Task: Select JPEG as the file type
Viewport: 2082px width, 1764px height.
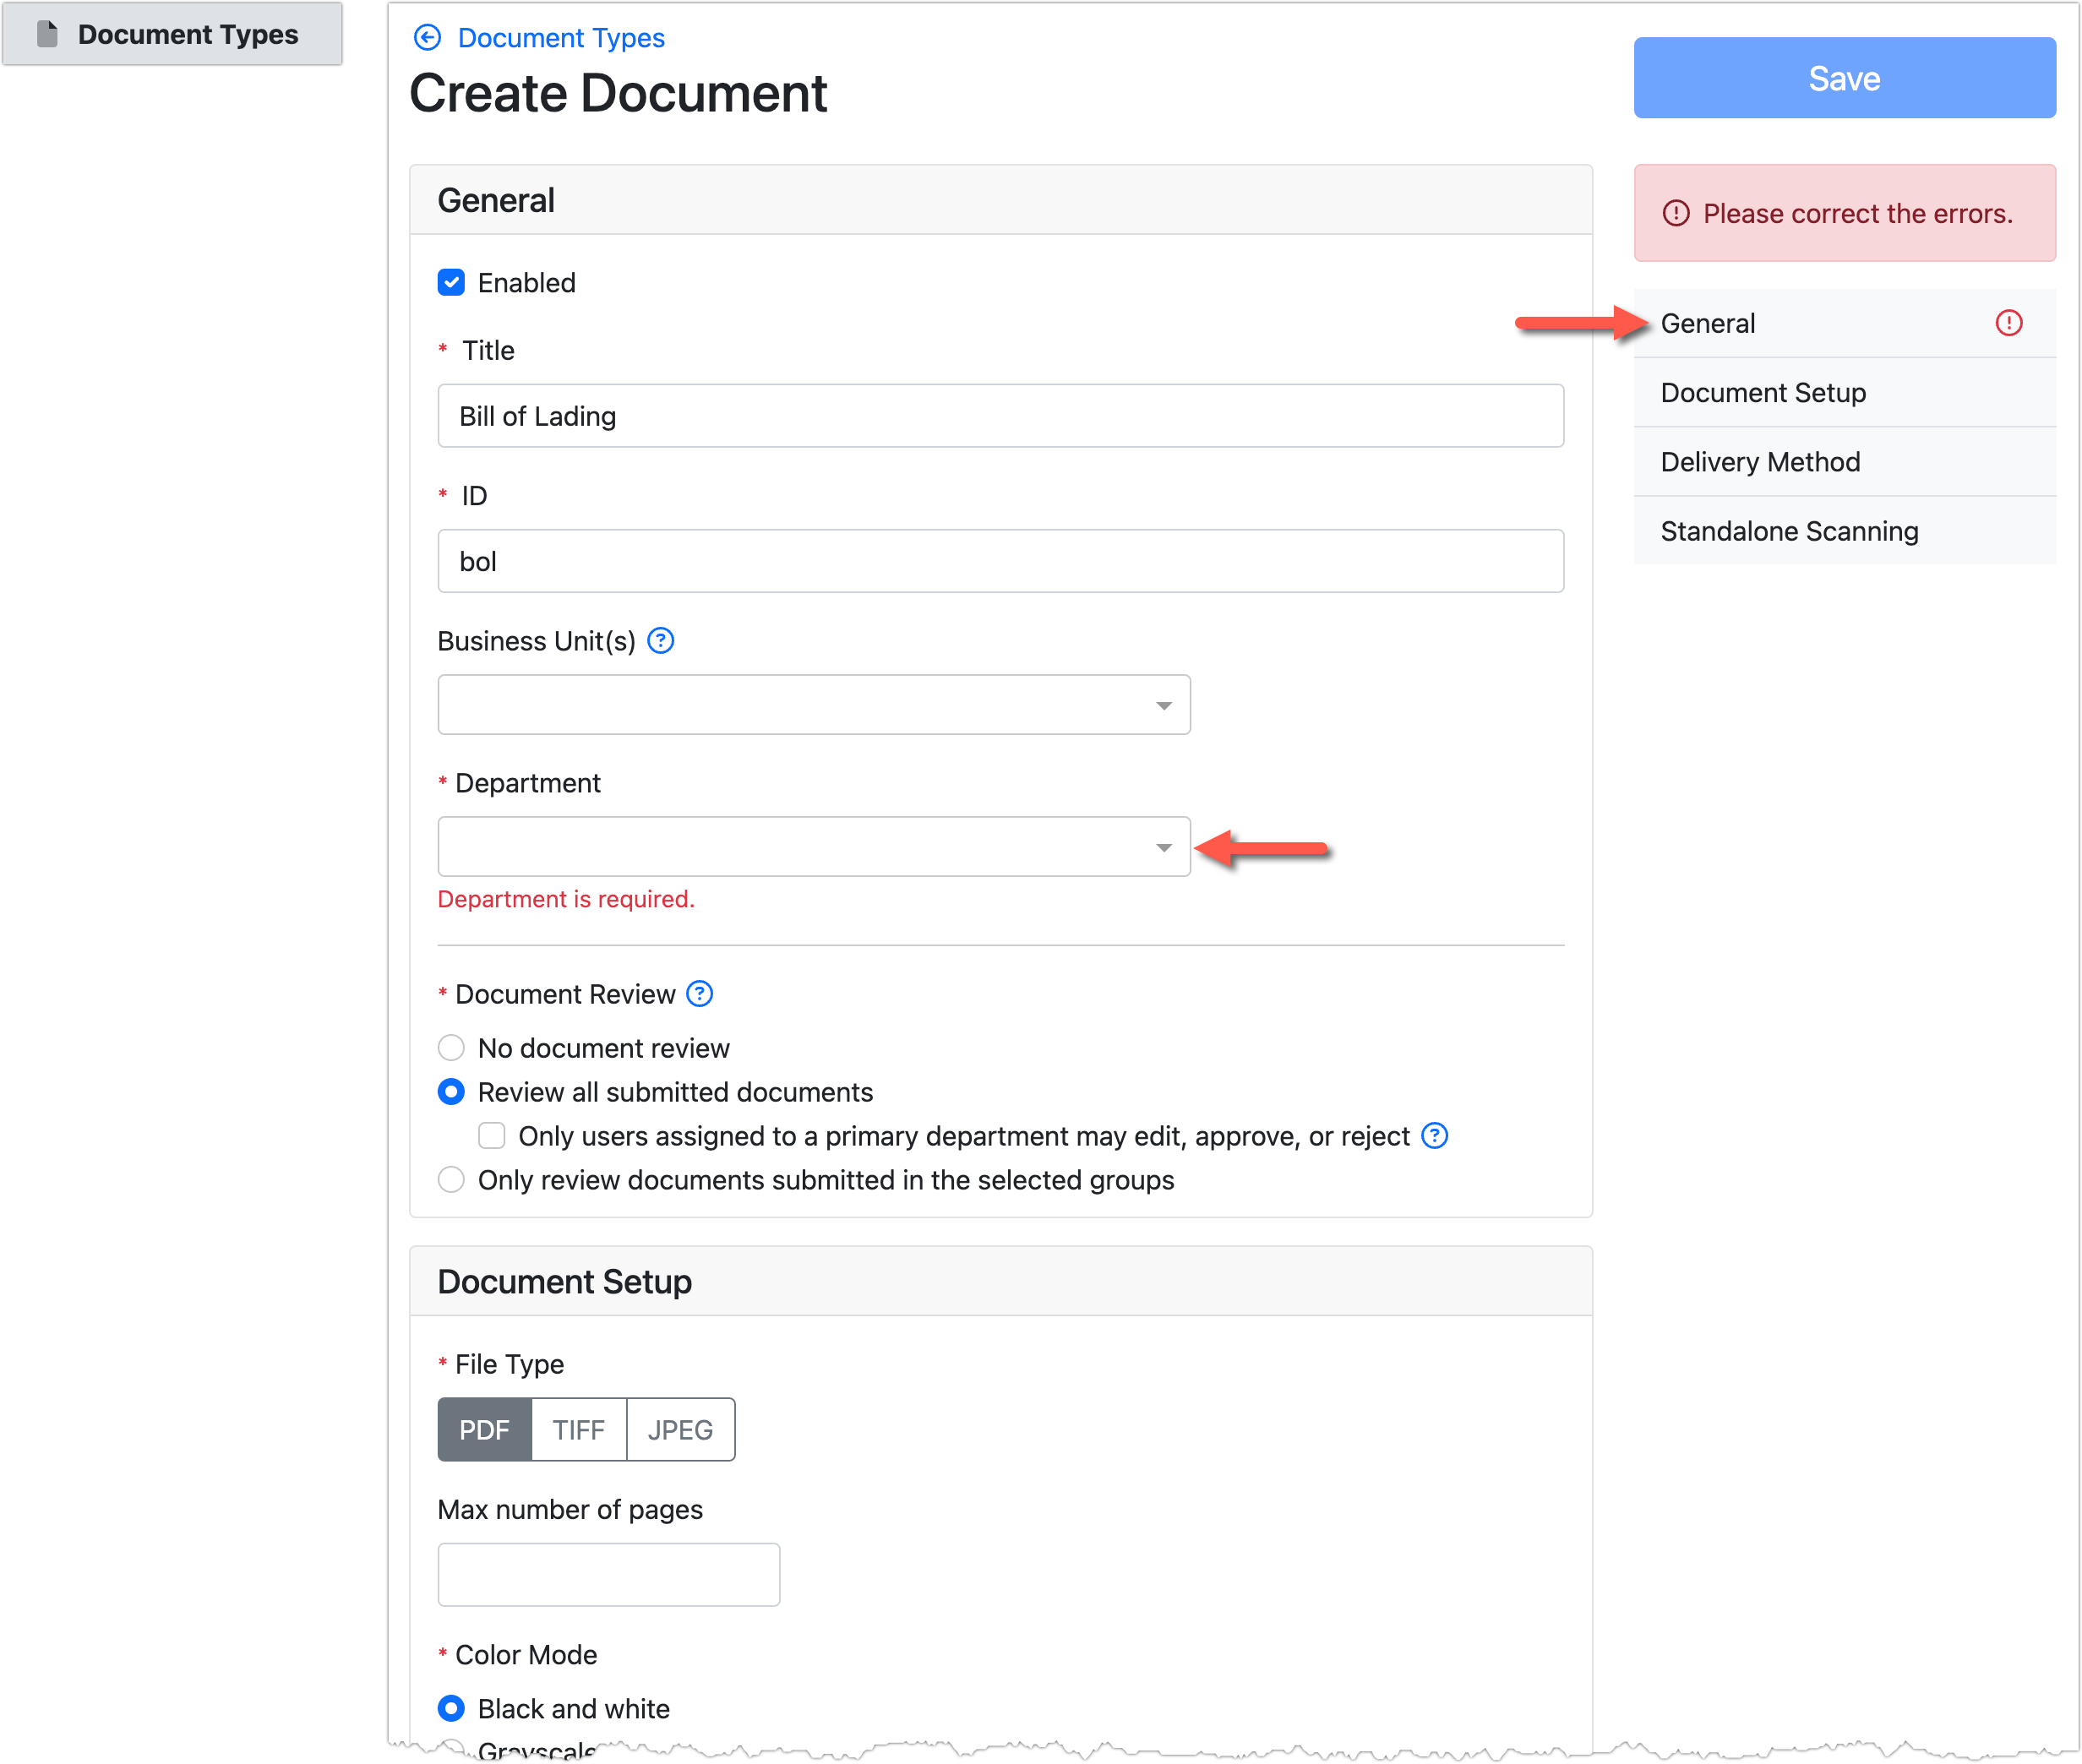Action: pos(680,1430)
